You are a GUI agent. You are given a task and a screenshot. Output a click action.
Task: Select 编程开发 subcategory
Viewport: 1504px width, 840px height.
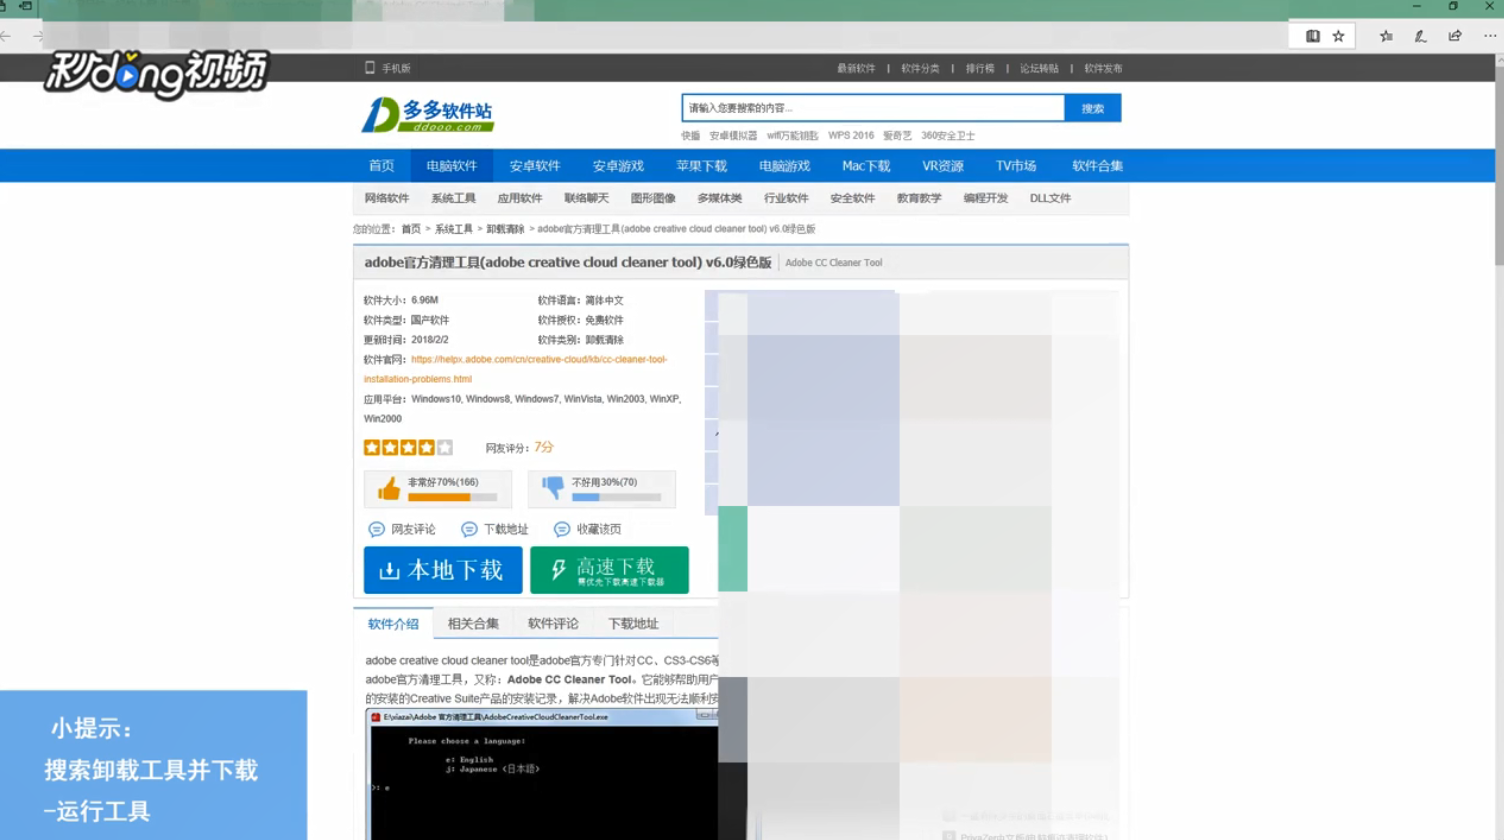point(986,198)
